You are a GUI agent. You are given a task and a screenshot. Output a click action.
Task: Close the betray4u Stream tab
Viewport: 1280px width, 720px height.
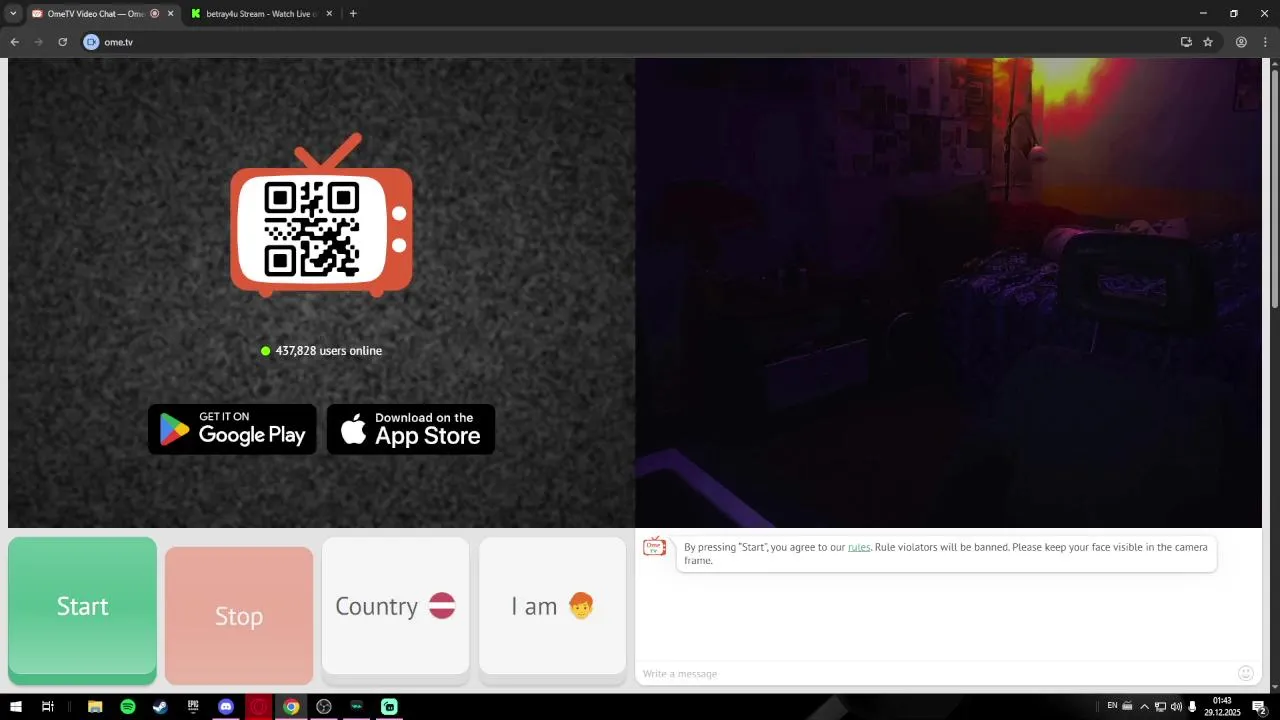[x=331, y=14]
